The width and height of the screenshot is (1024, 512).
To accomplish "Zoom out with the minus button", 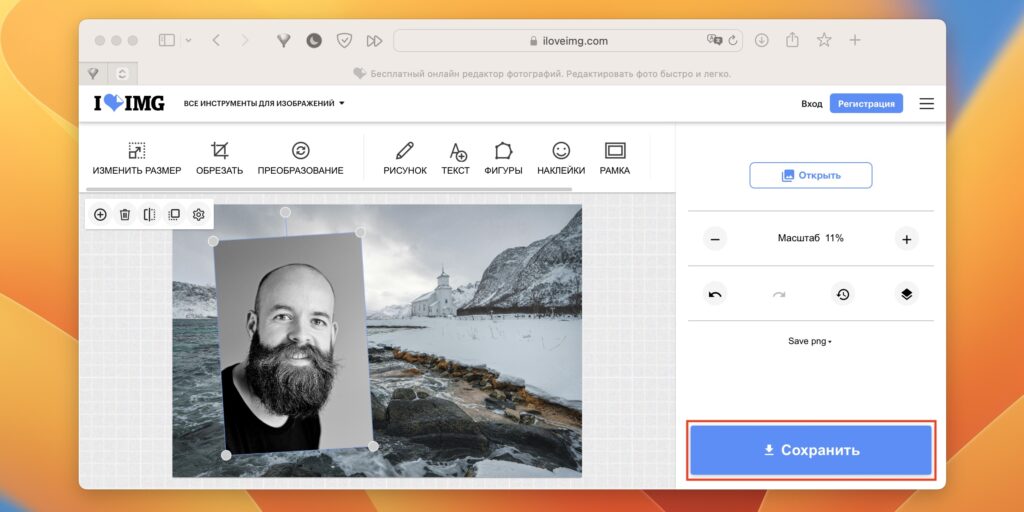I will tap(715, 239).
